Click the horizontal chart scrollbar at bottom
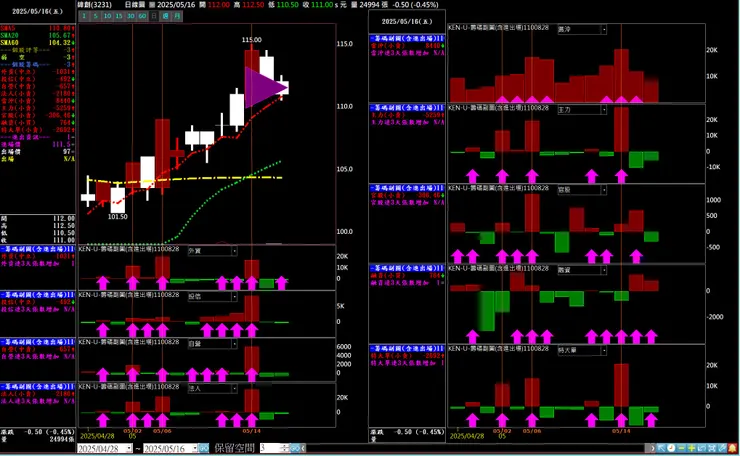Screen dimensions: 740x456 477,448
